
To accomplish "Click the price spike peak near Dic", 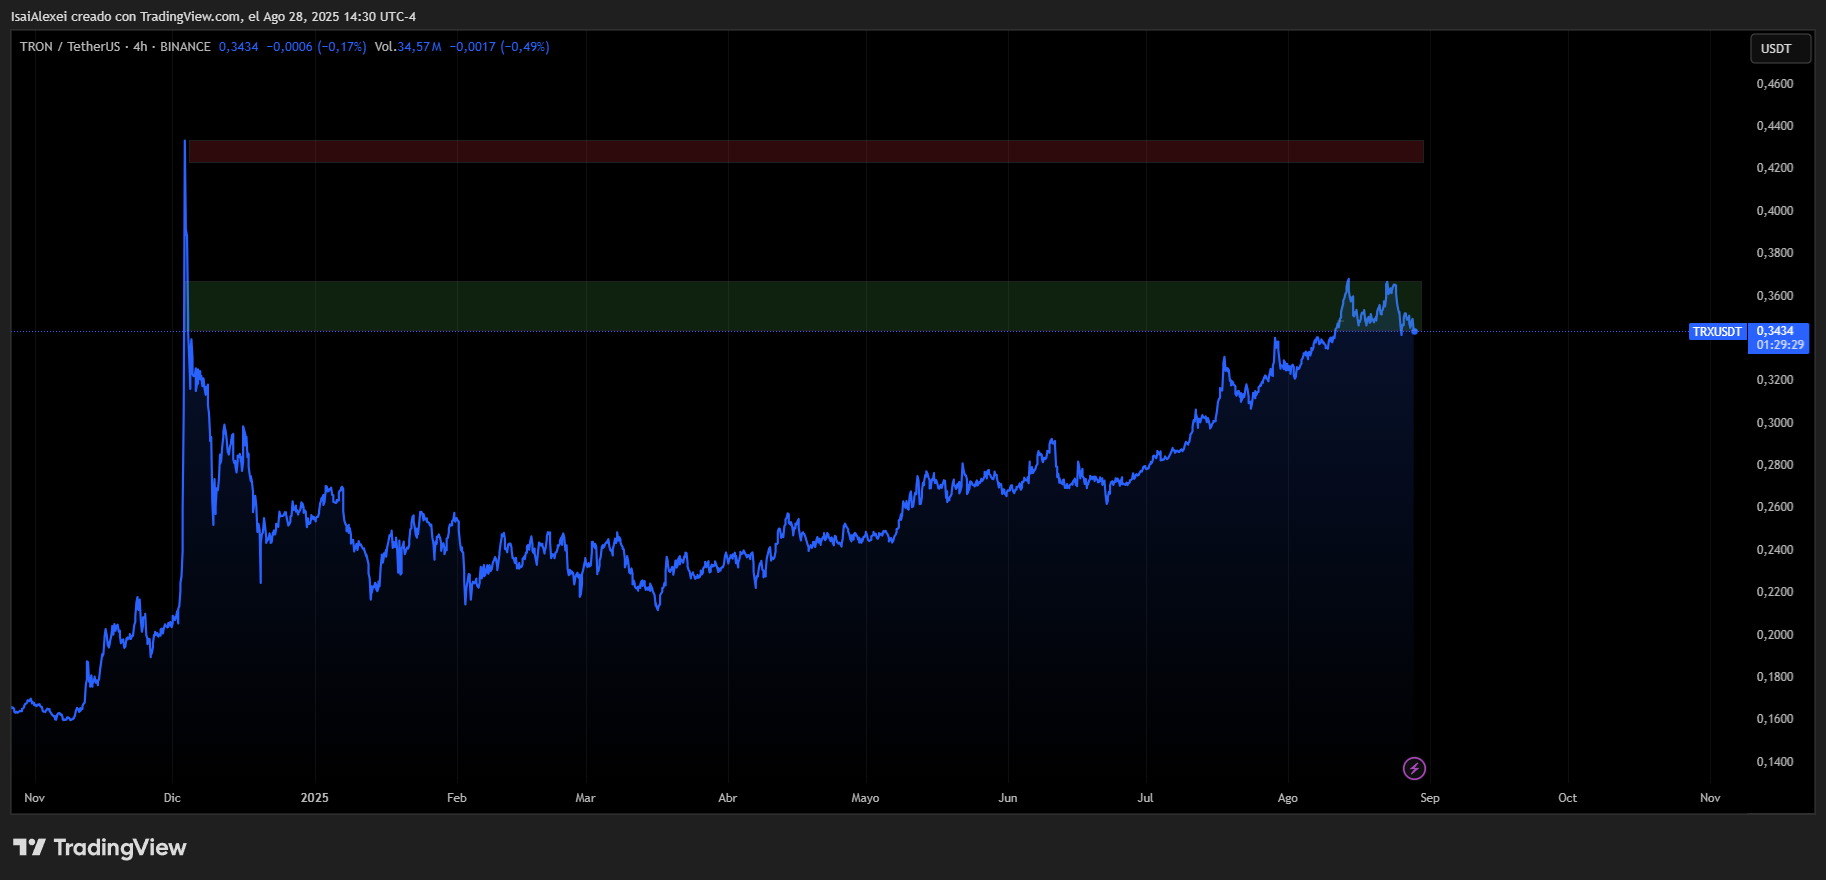I will [x=185, y=142].
